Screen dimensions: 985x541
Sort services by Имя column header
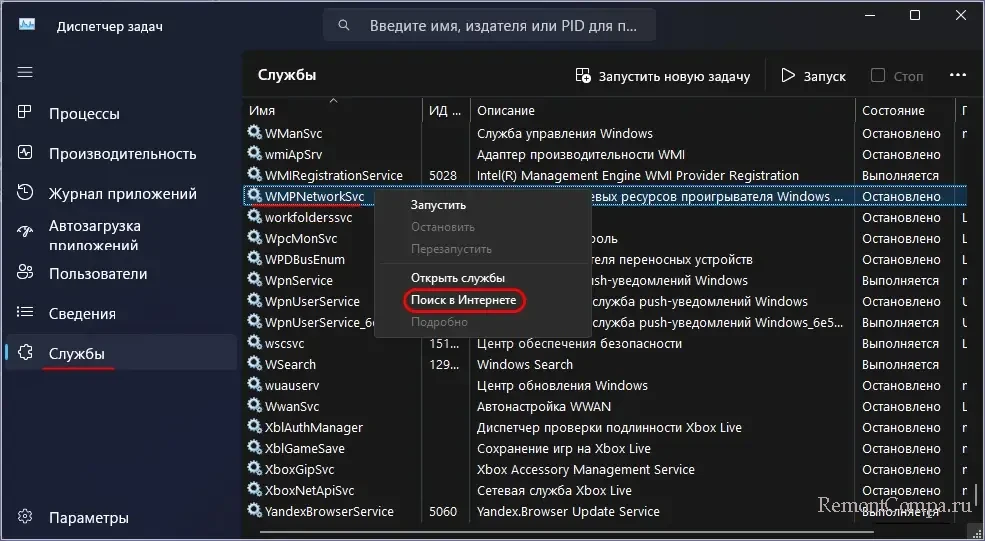click(x=263, y=111)
